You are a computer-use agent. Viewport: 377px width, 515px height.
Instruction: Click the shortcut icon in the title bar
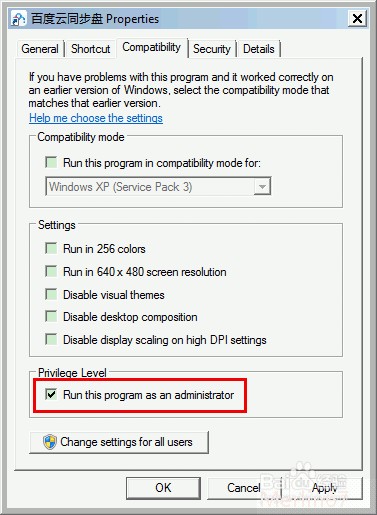coord(18,18)
